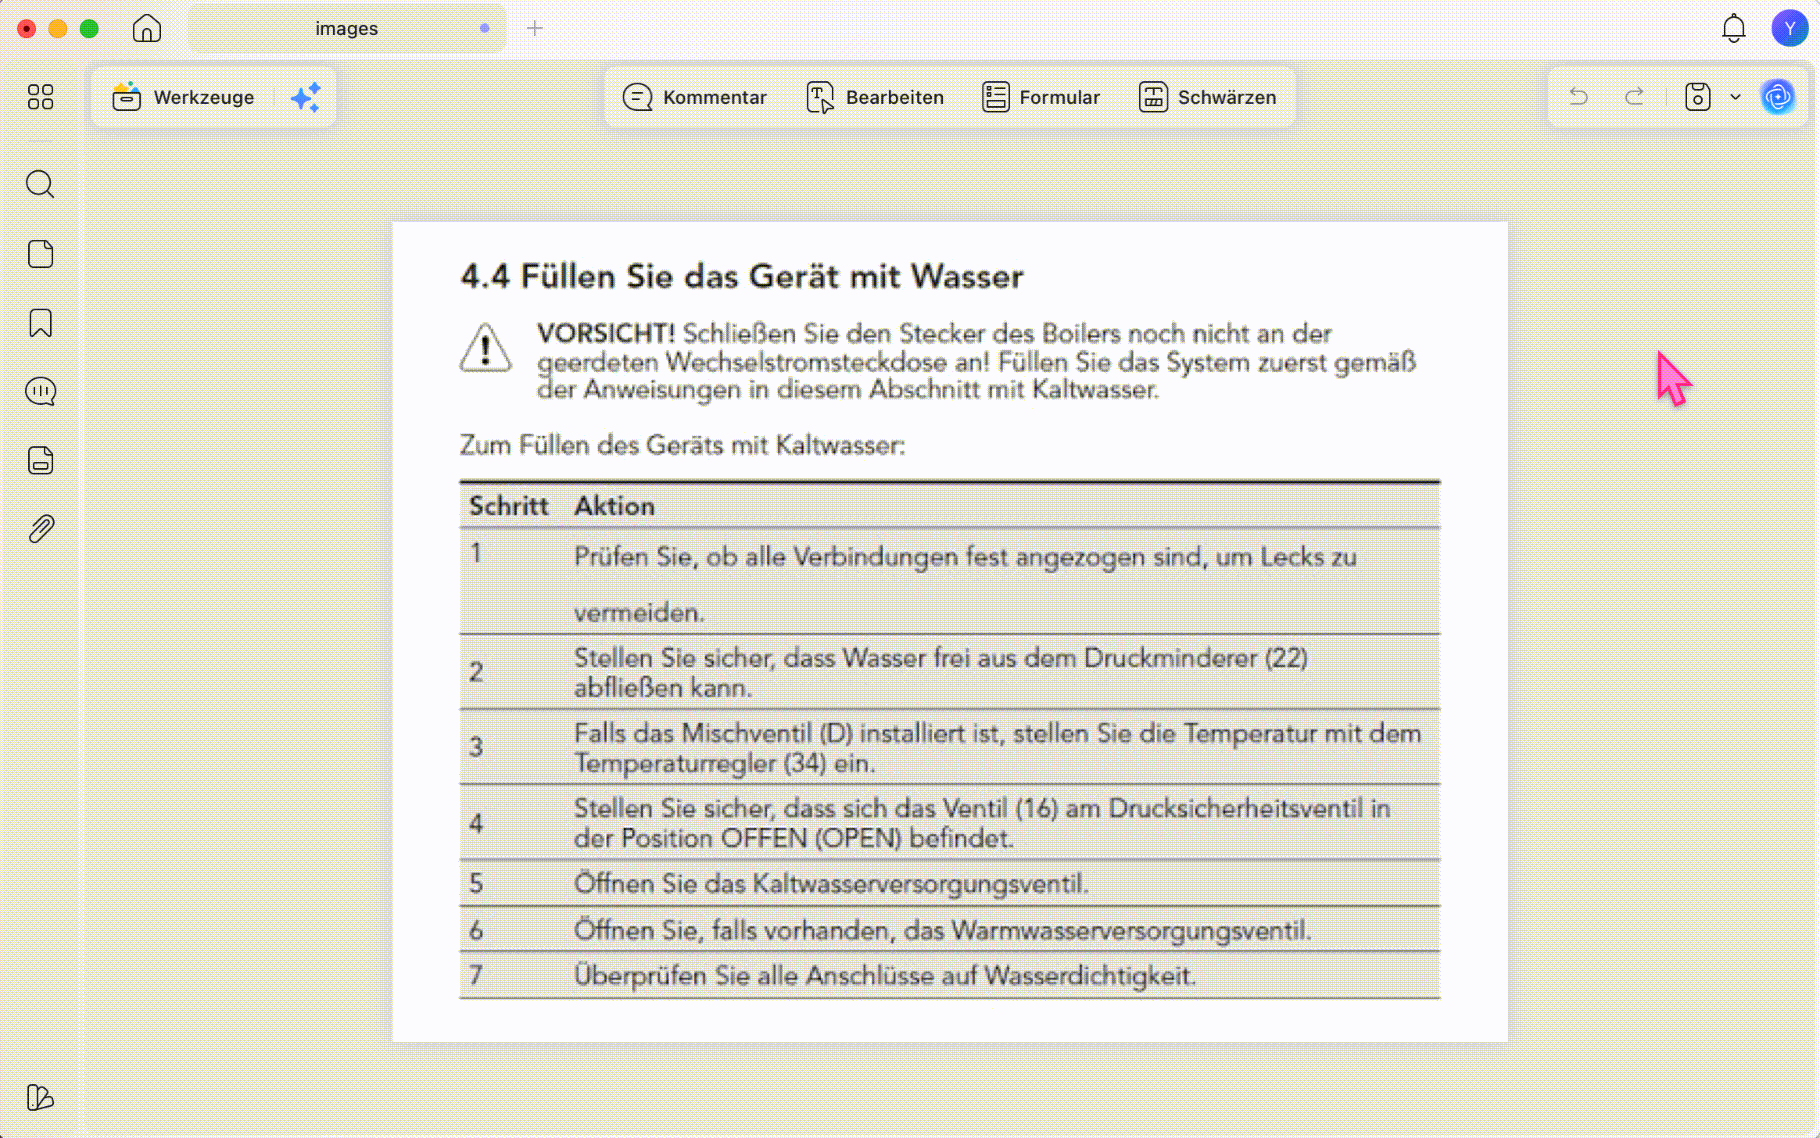Click the 'Aktion' column header
This screenshot has height=1138, width=1820.
[x=614, y=506]
